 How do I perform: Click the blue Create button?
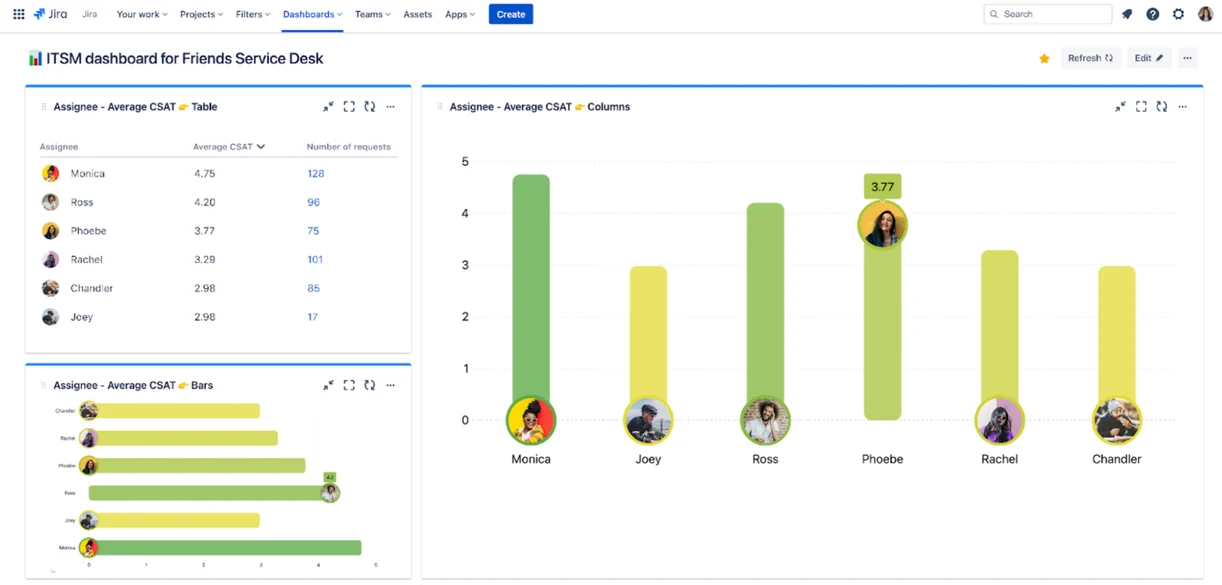point(510,14)
